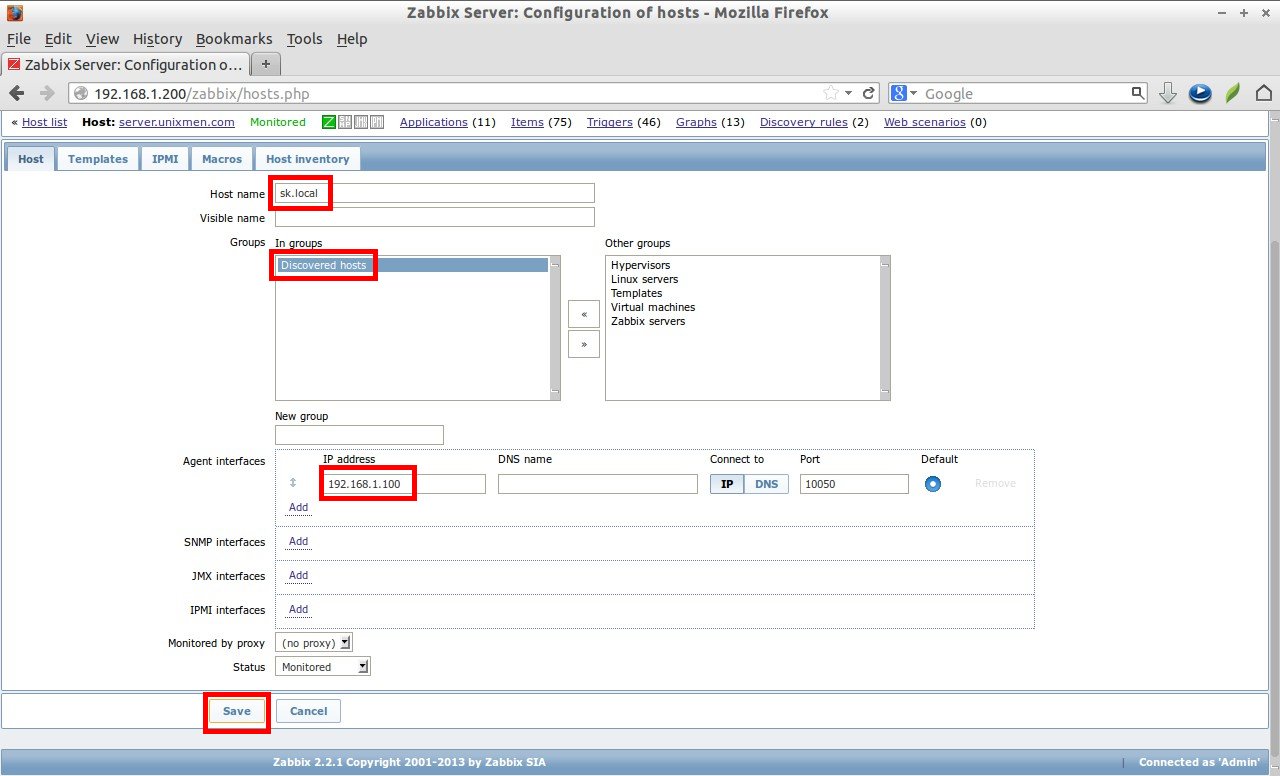Open the File menu
This screenshot has height=776, width=1280.
pos(19,39)
